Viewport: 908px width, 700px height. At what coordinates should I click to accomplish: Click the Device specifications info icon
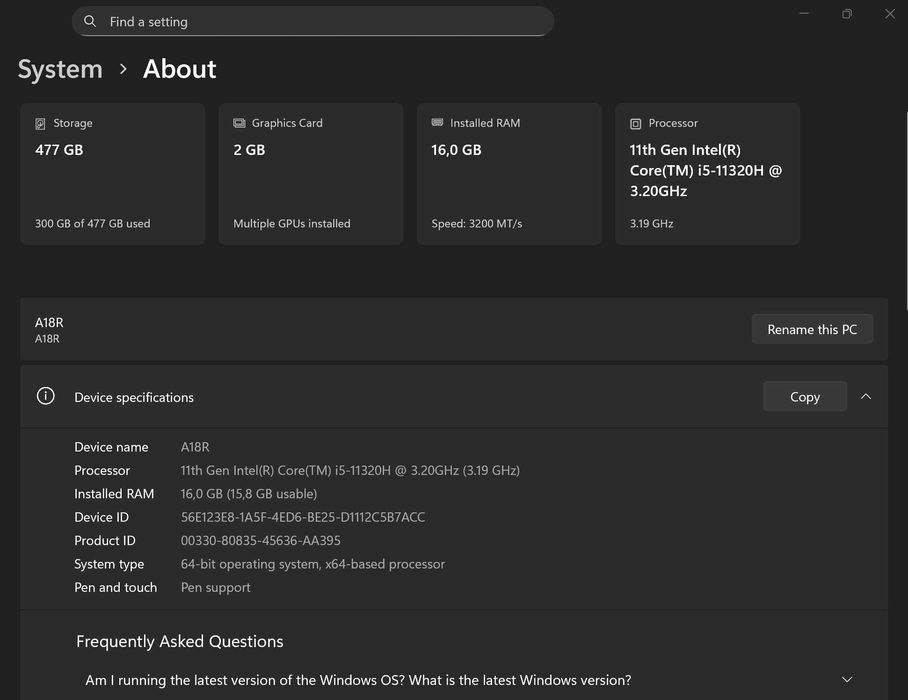coord(45,396)
